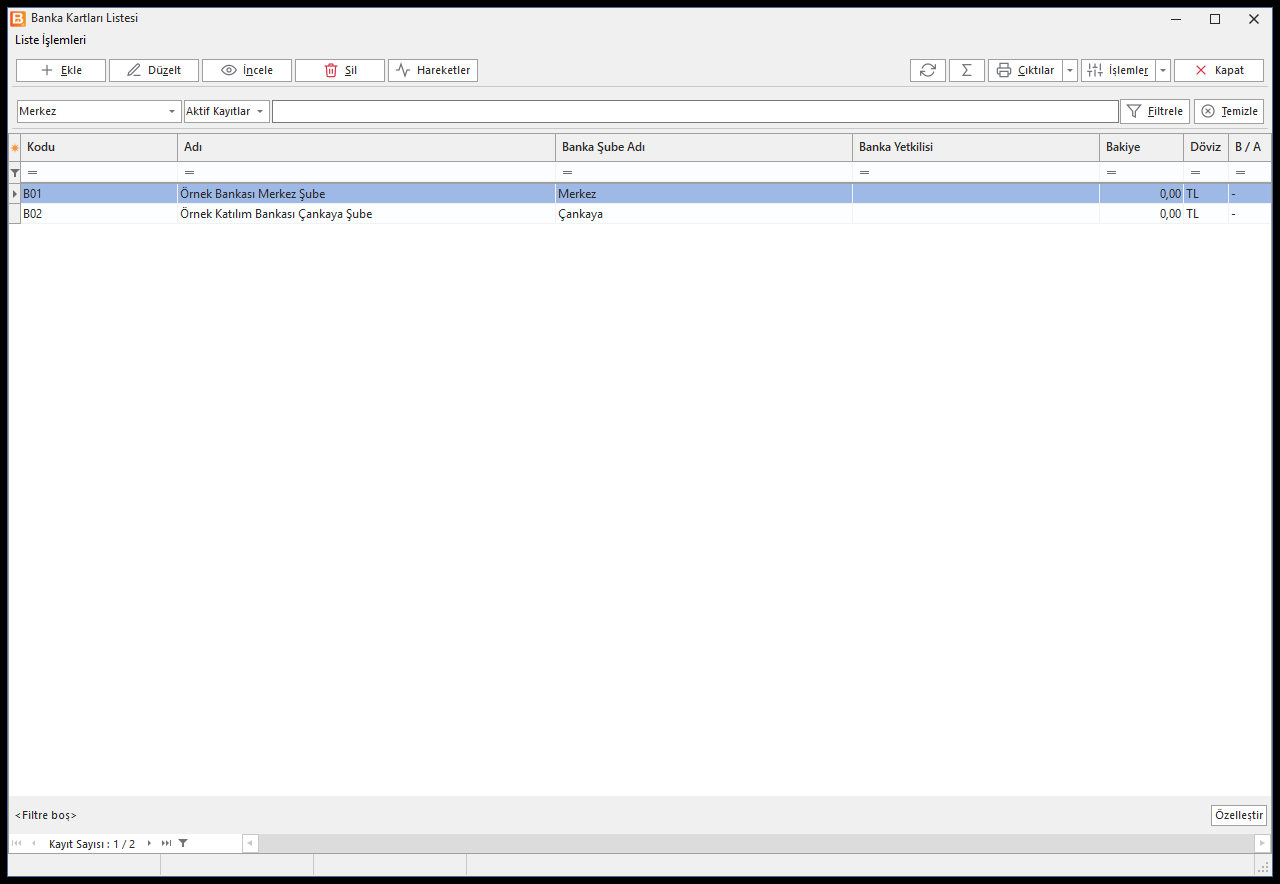Open the Merkez branch dropdown
The height and width of the screenshot is (884, 1280).
coord(98,111)
